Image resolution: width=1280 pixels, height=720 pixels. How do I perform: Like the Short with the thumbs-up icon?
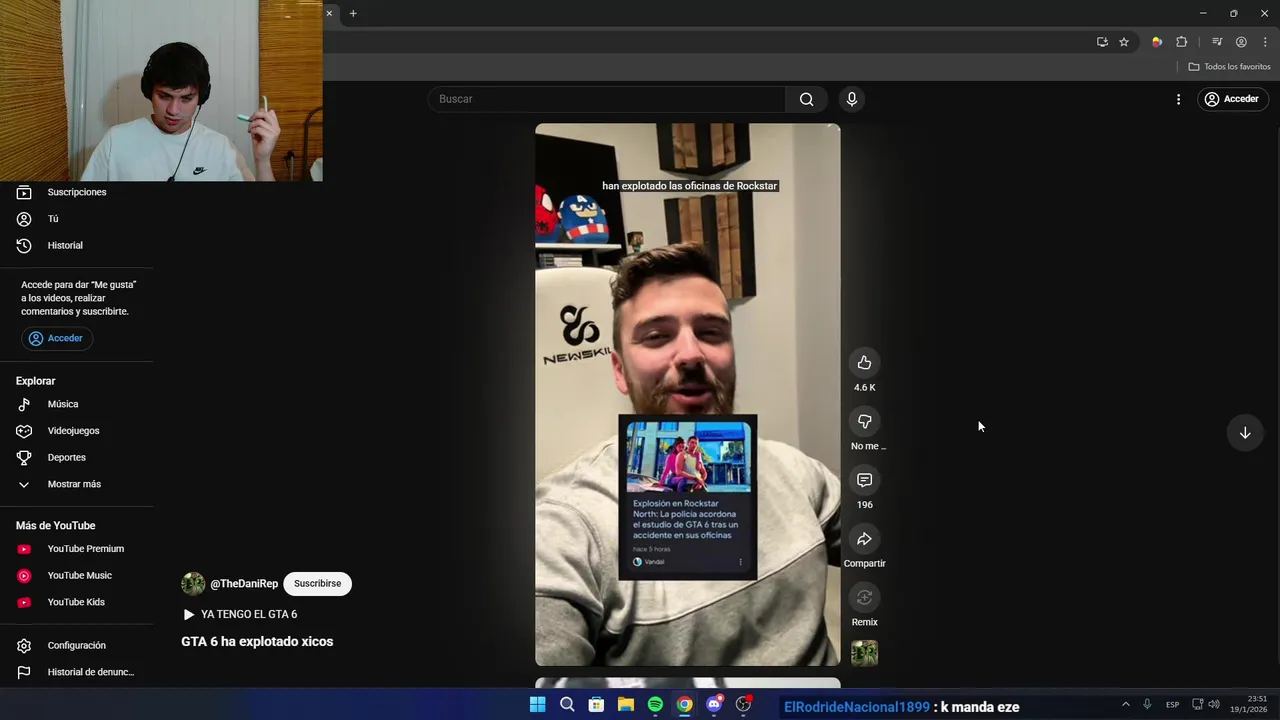pos(864,363)
